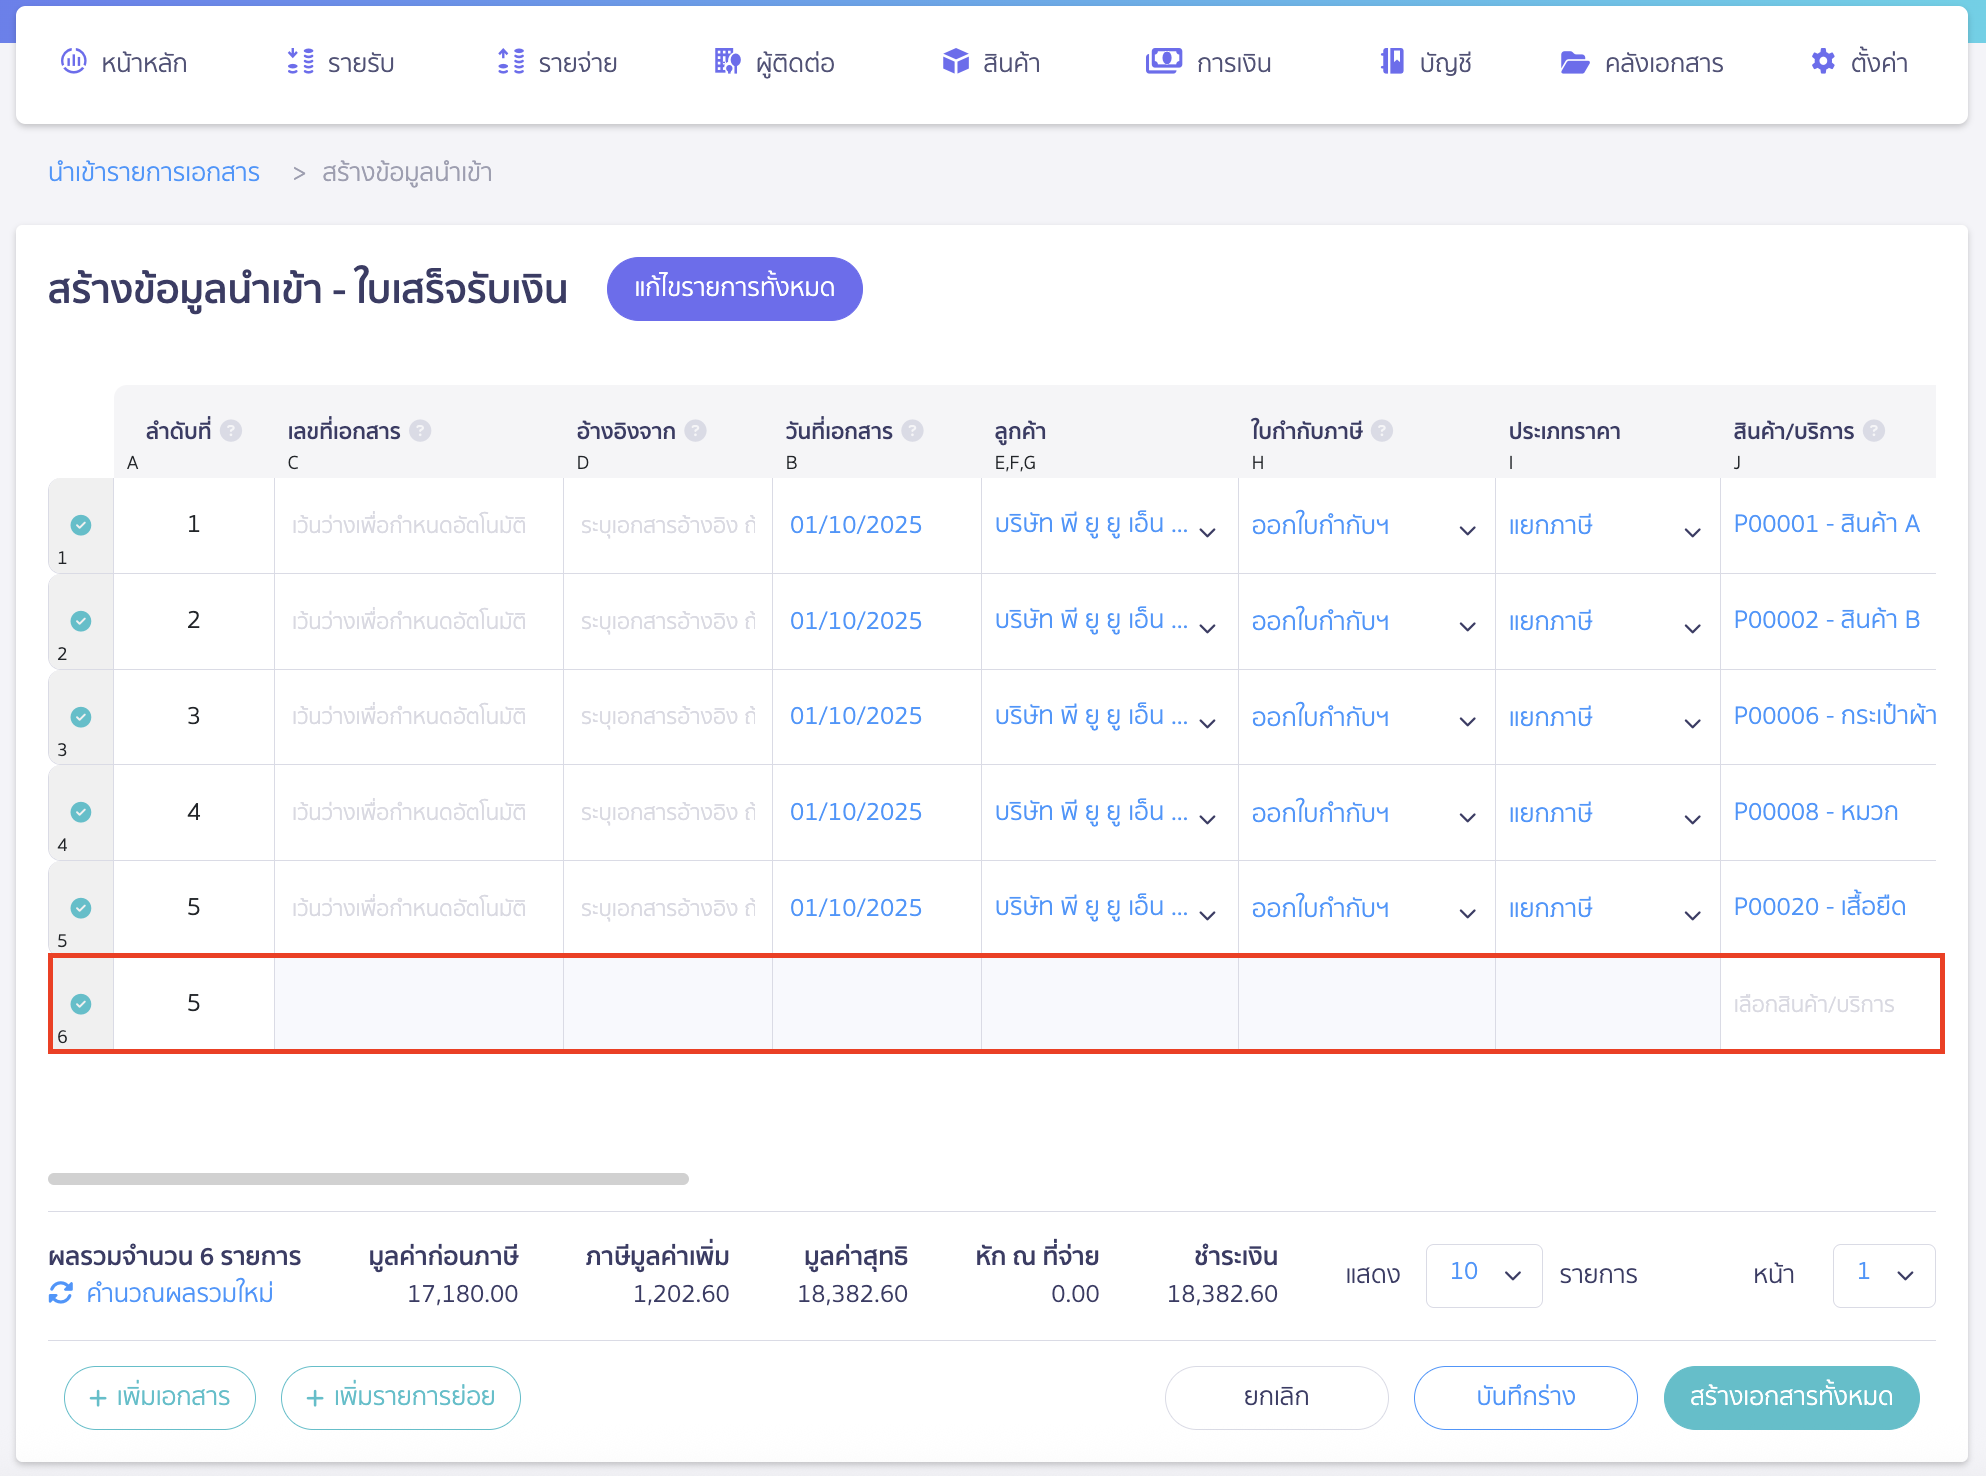The image size is (1986, 1476).
Task: Click the money icon beside การเงิน
Action: coord(1163,62)
